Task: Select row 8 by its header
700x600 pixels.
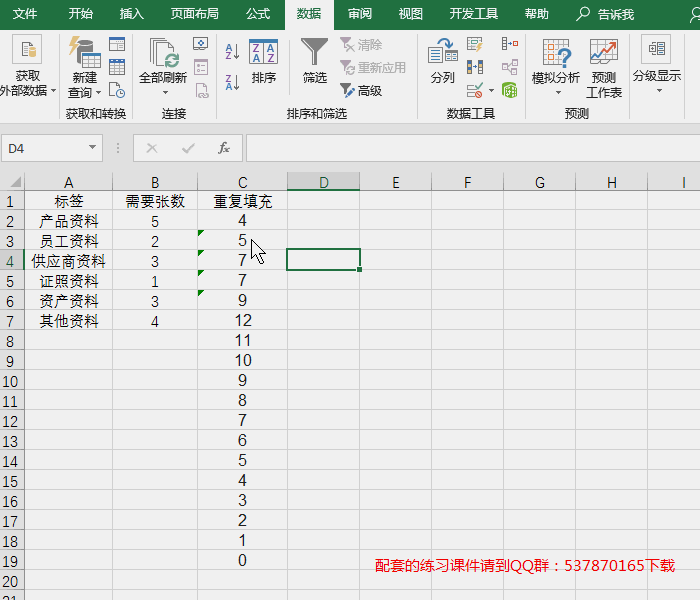Action: [12, 341]
